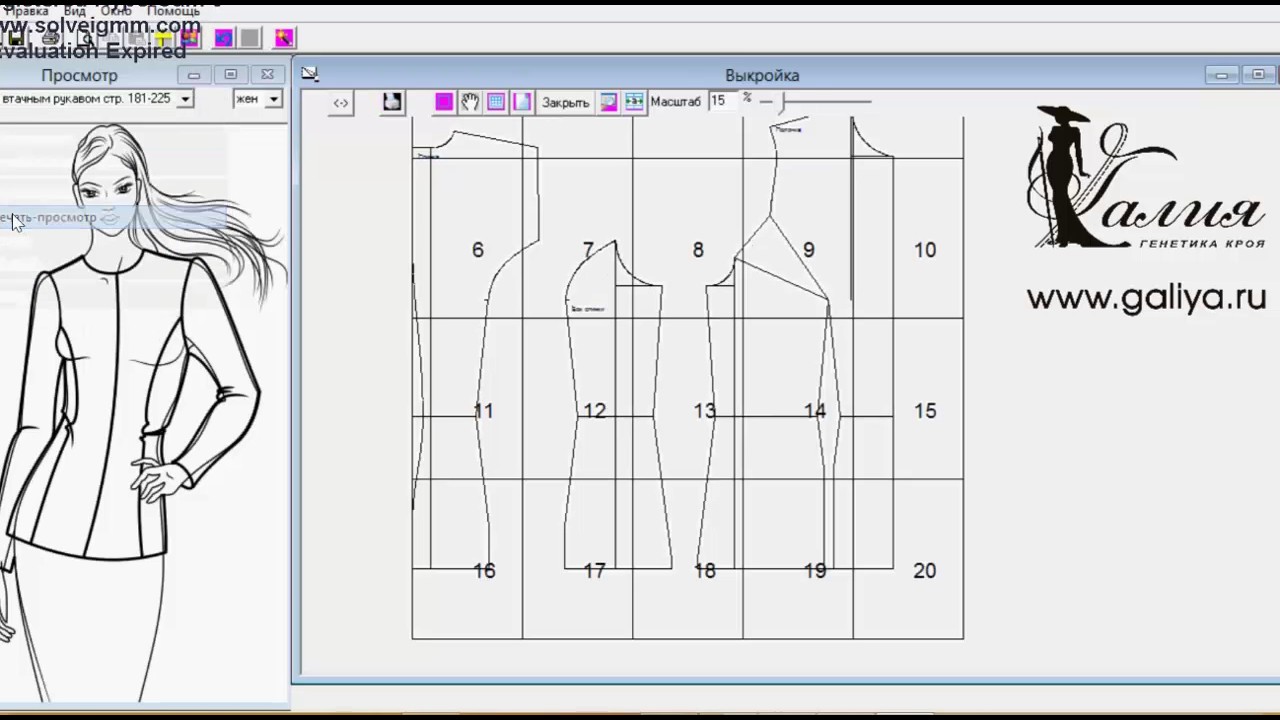Click page number 20 on the pattern sheet
This screenshot has width=1280, height=720.
tap(925, 571)
